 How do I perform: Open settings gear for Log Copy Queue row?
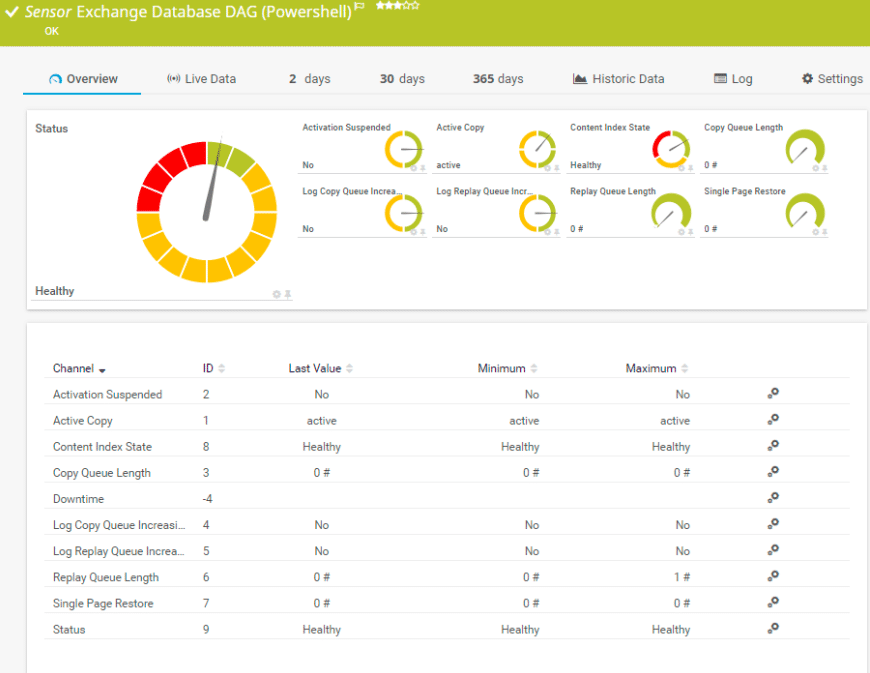pyautogui.click(x=773, y=524)
